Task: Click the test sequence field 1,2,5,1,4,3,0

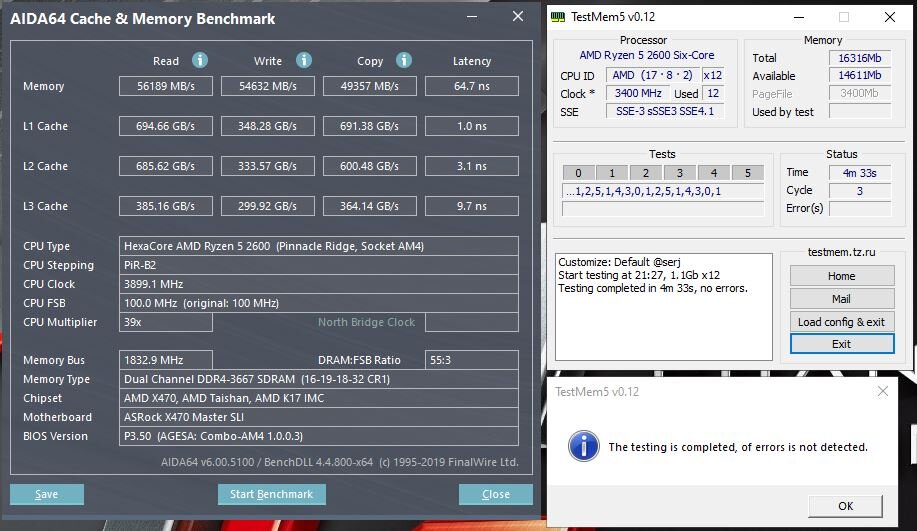Action: (x=663, y=191)
